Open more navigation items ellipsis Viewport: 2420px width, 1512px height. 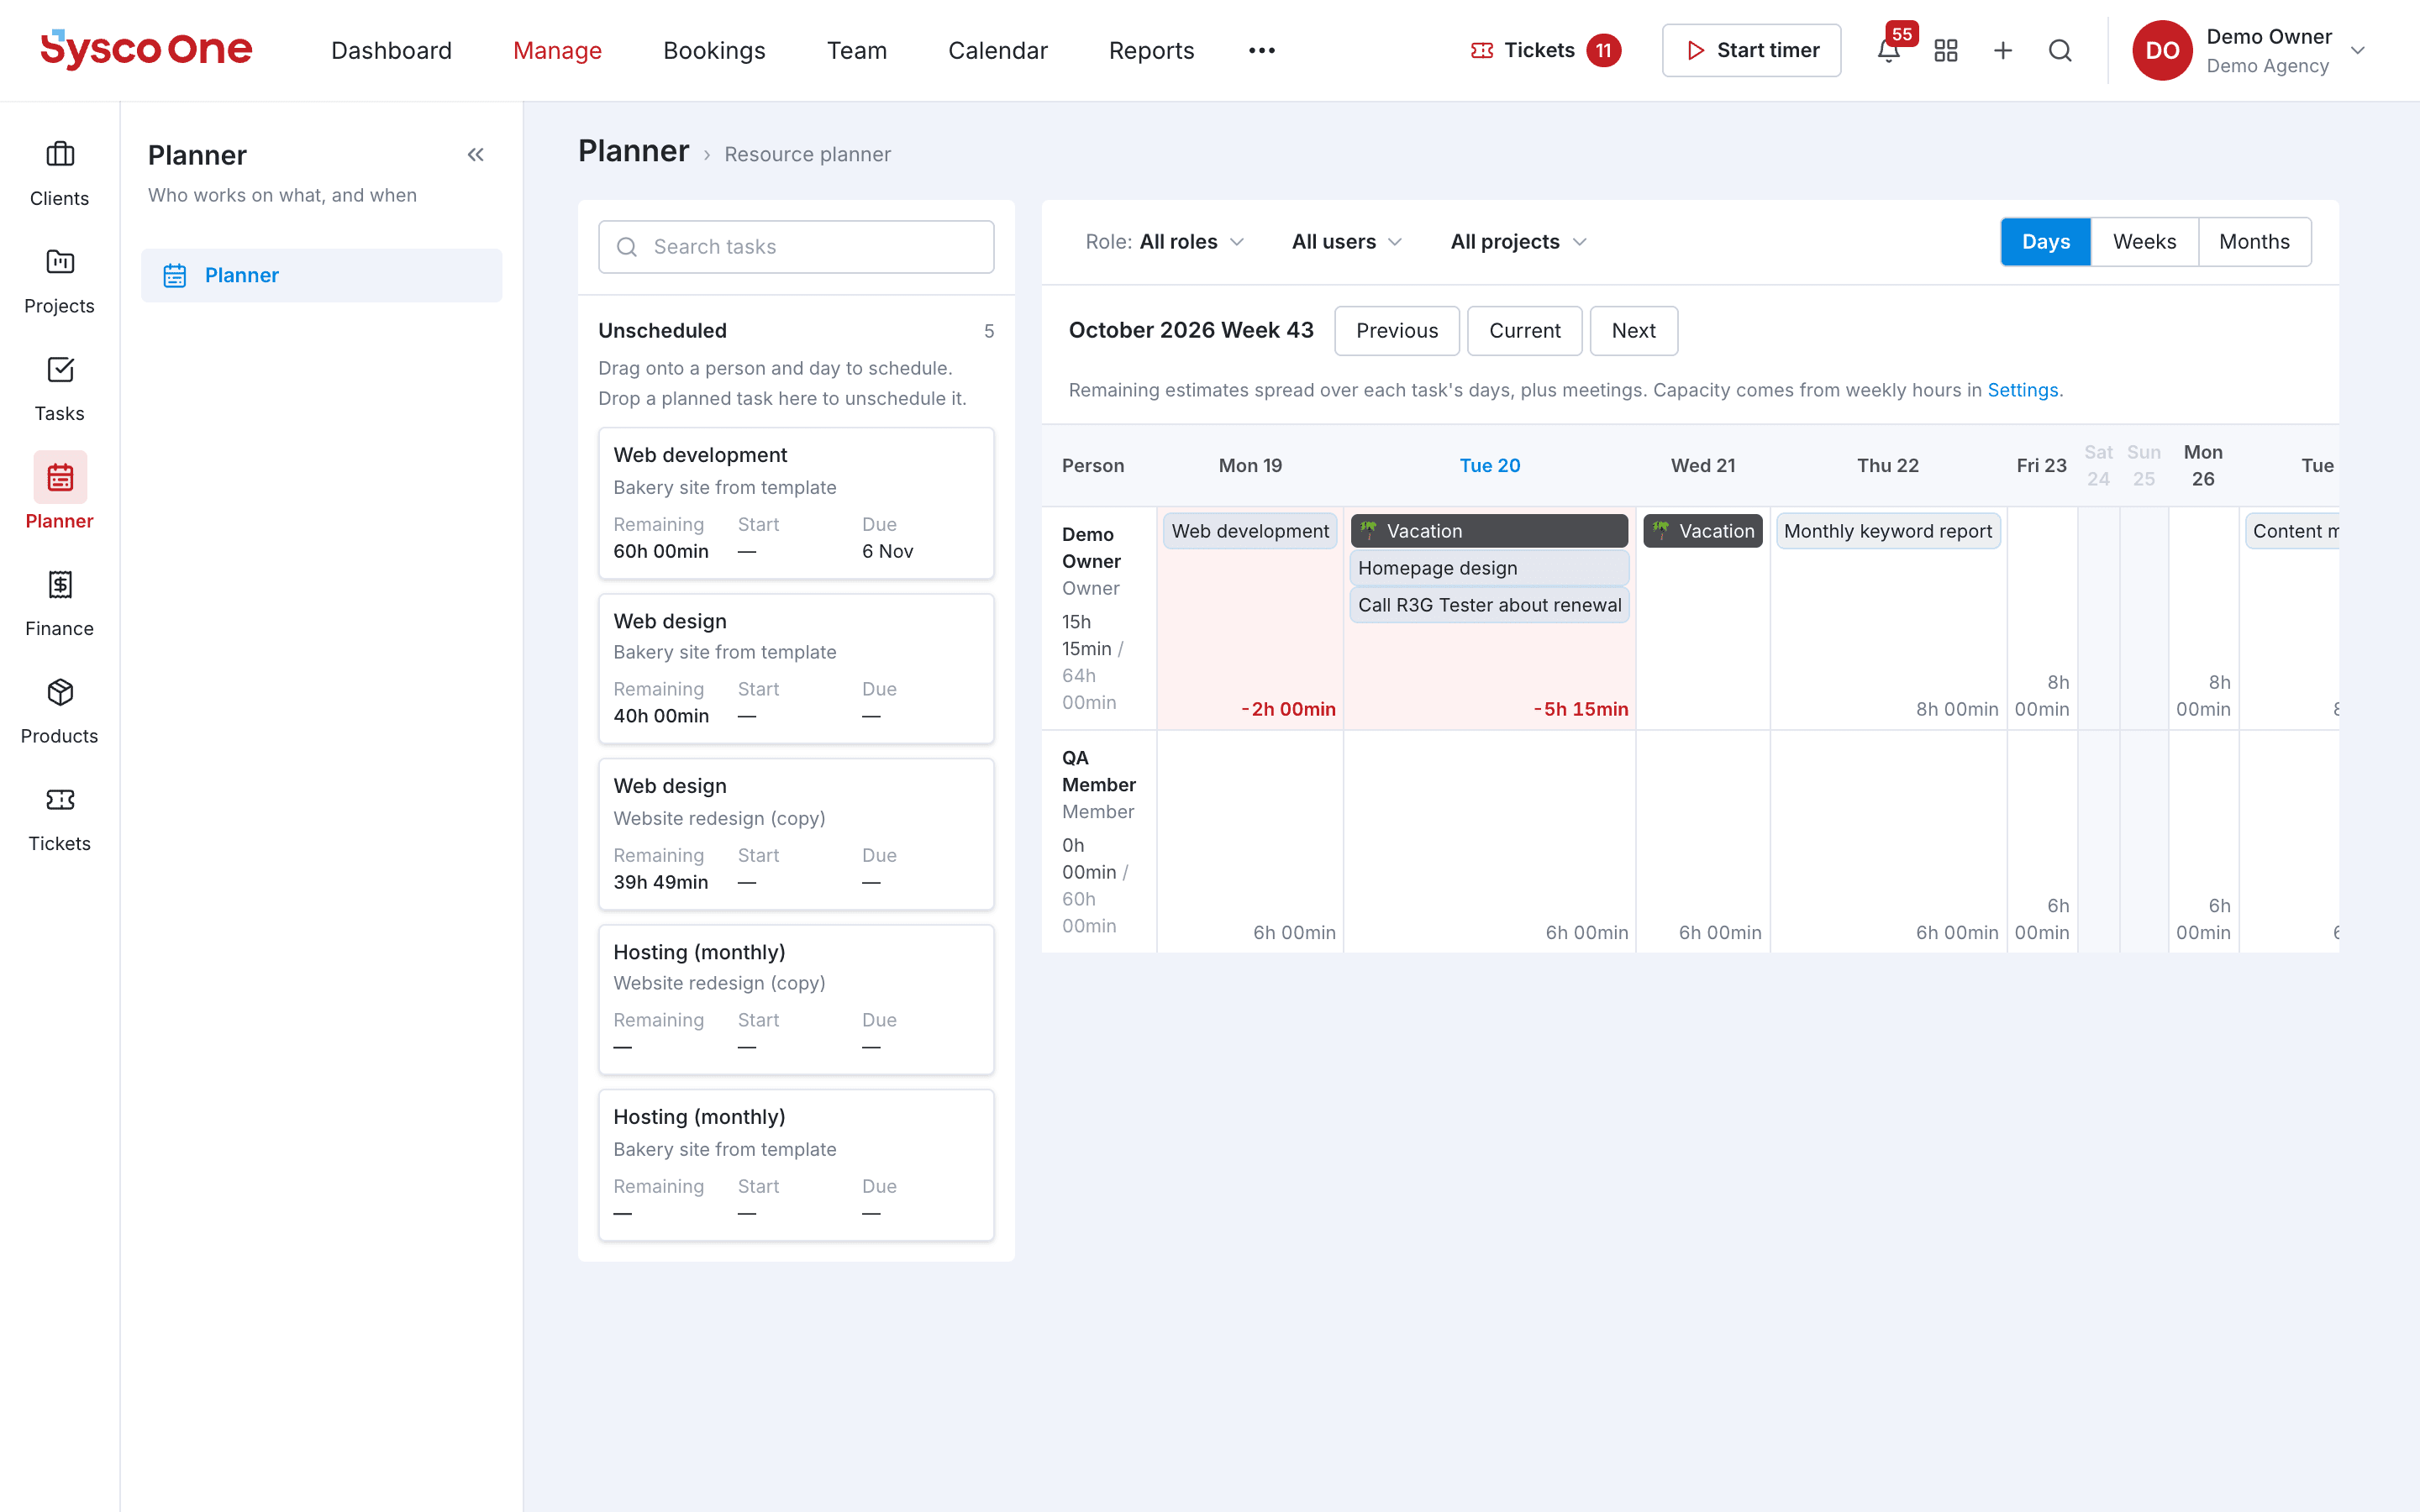tap(1262, 50)
